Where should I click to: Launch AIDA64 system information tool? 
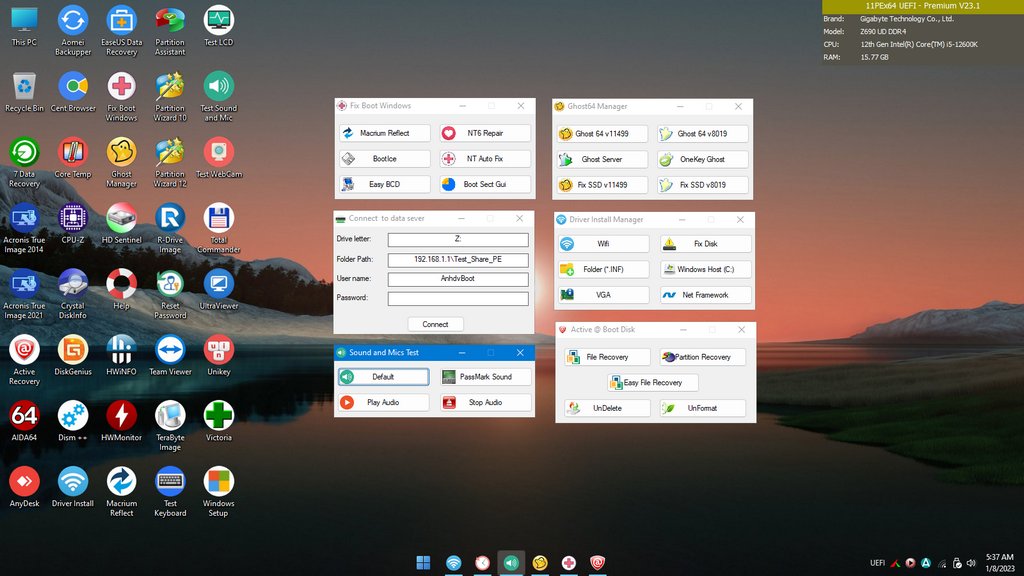(x=24, y=417)
